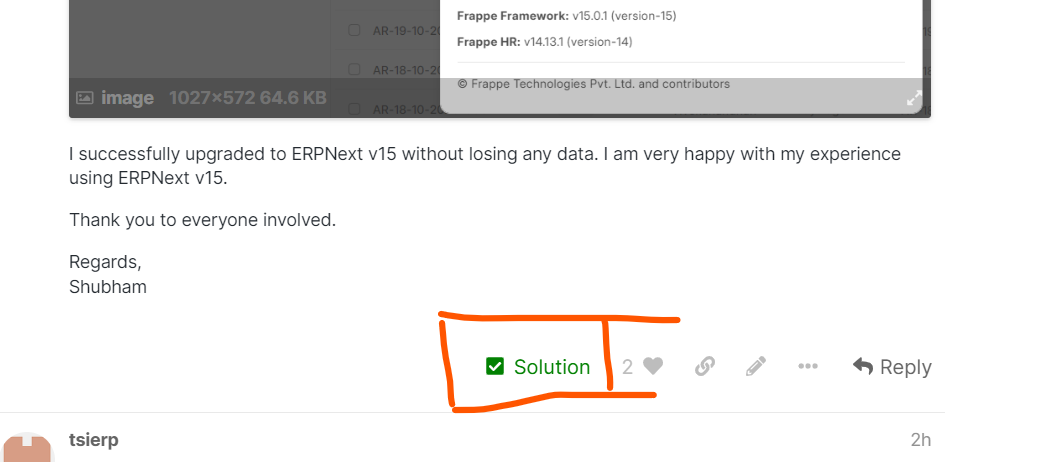Screen dimensions: 1062x462
Task: Toggle the green Solution checkbox
Action: 495,367
